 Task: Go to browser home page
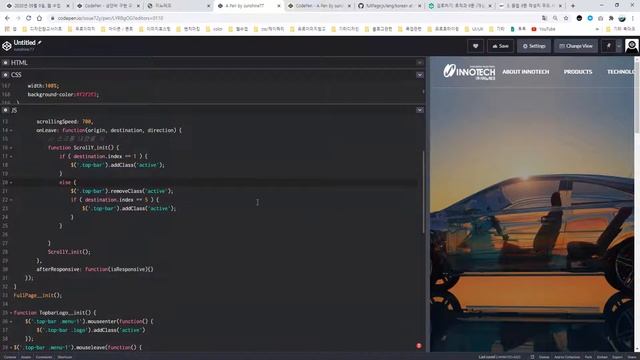(x=40, y=18)
